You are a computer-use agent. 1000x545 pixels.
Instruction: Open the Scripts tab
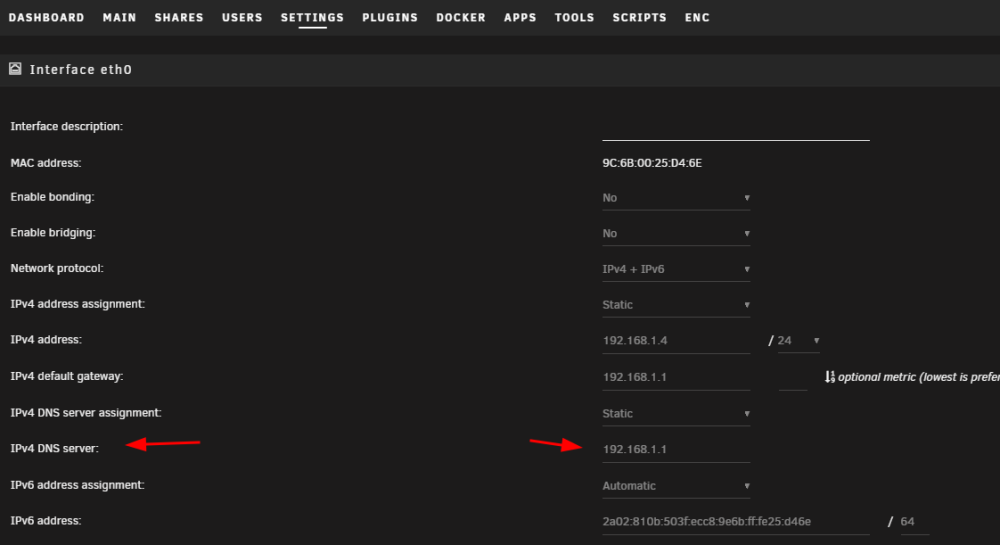pos(640,18)
